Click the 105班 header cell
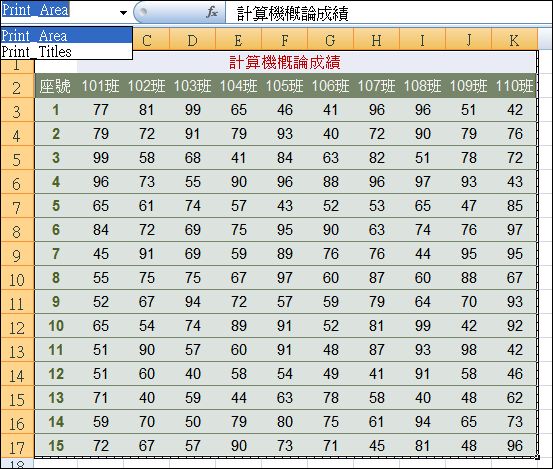 pos(285,86)
